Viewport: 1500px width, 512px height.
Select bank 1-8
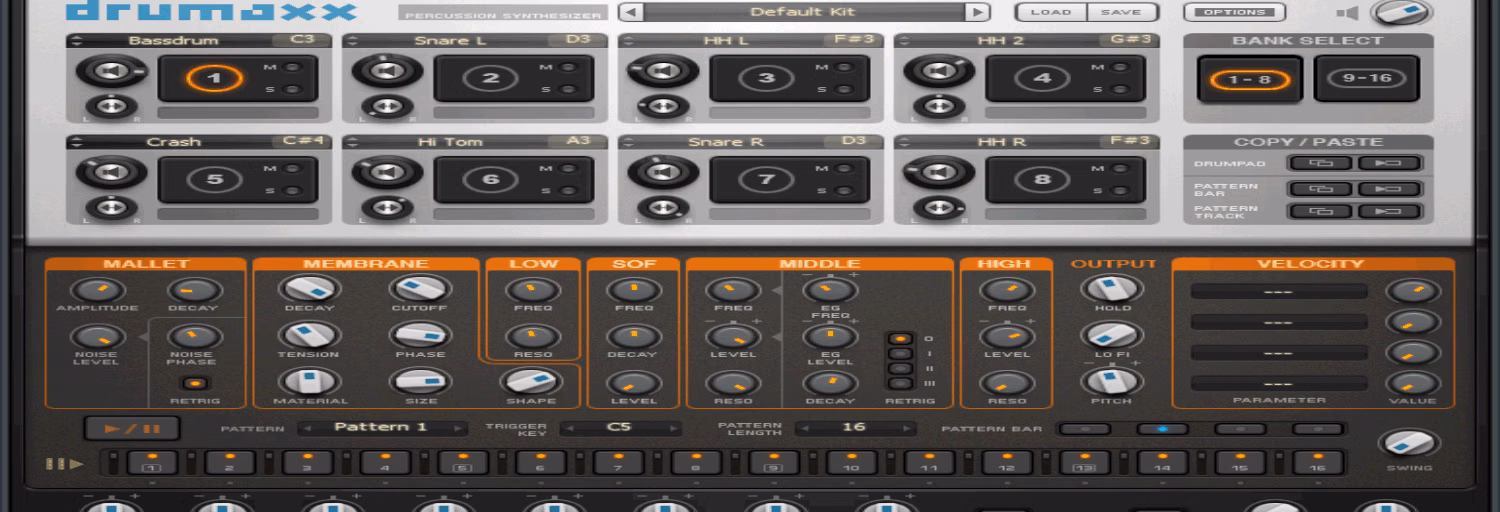tap(1250, 79)
